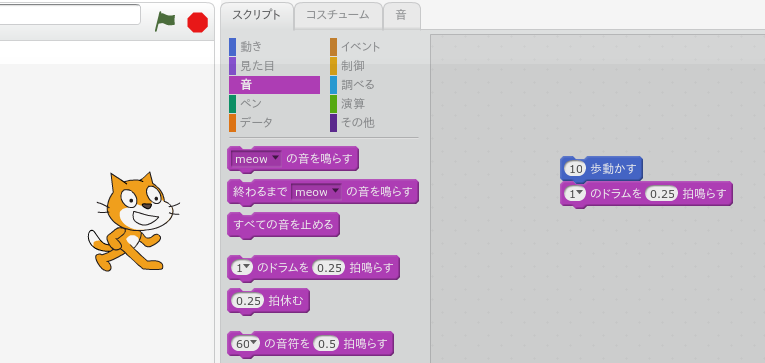Click the 歩動かす block in the script area
Image resolution: width=765 pixels, height=363 pixels.
614,169
